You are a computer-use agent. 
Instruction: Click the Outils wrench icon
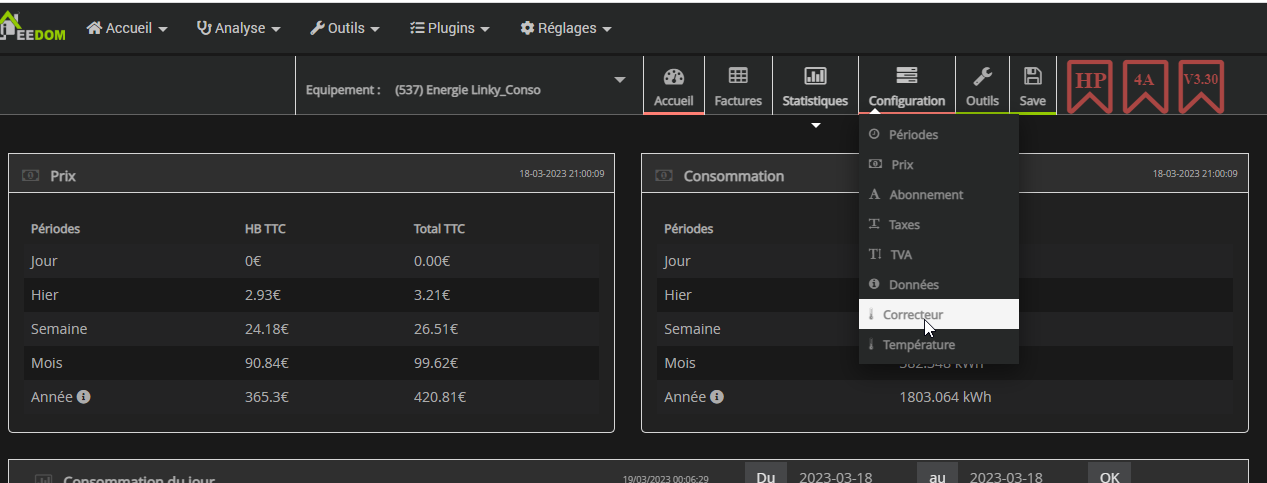coord(982,78)
